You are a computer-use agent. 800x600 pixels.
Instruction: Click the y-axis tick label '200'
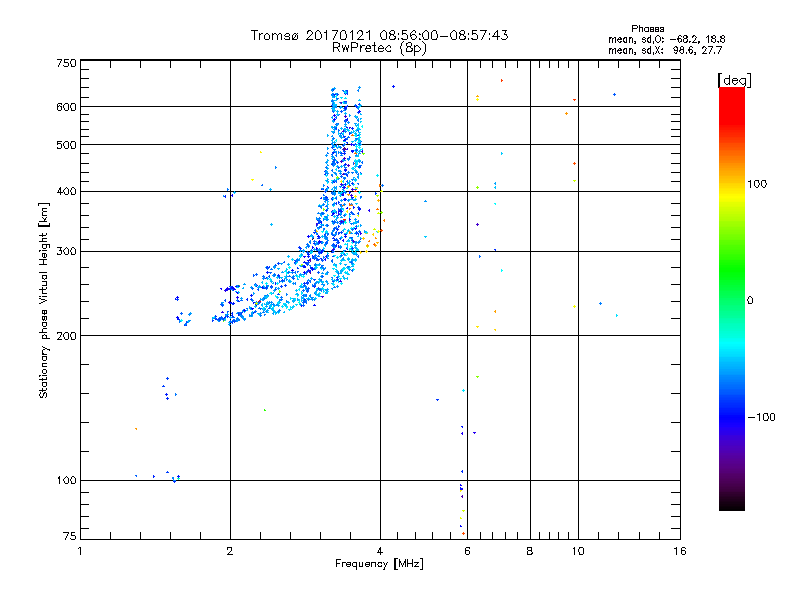pyautogui.click(x=66, y=336)
